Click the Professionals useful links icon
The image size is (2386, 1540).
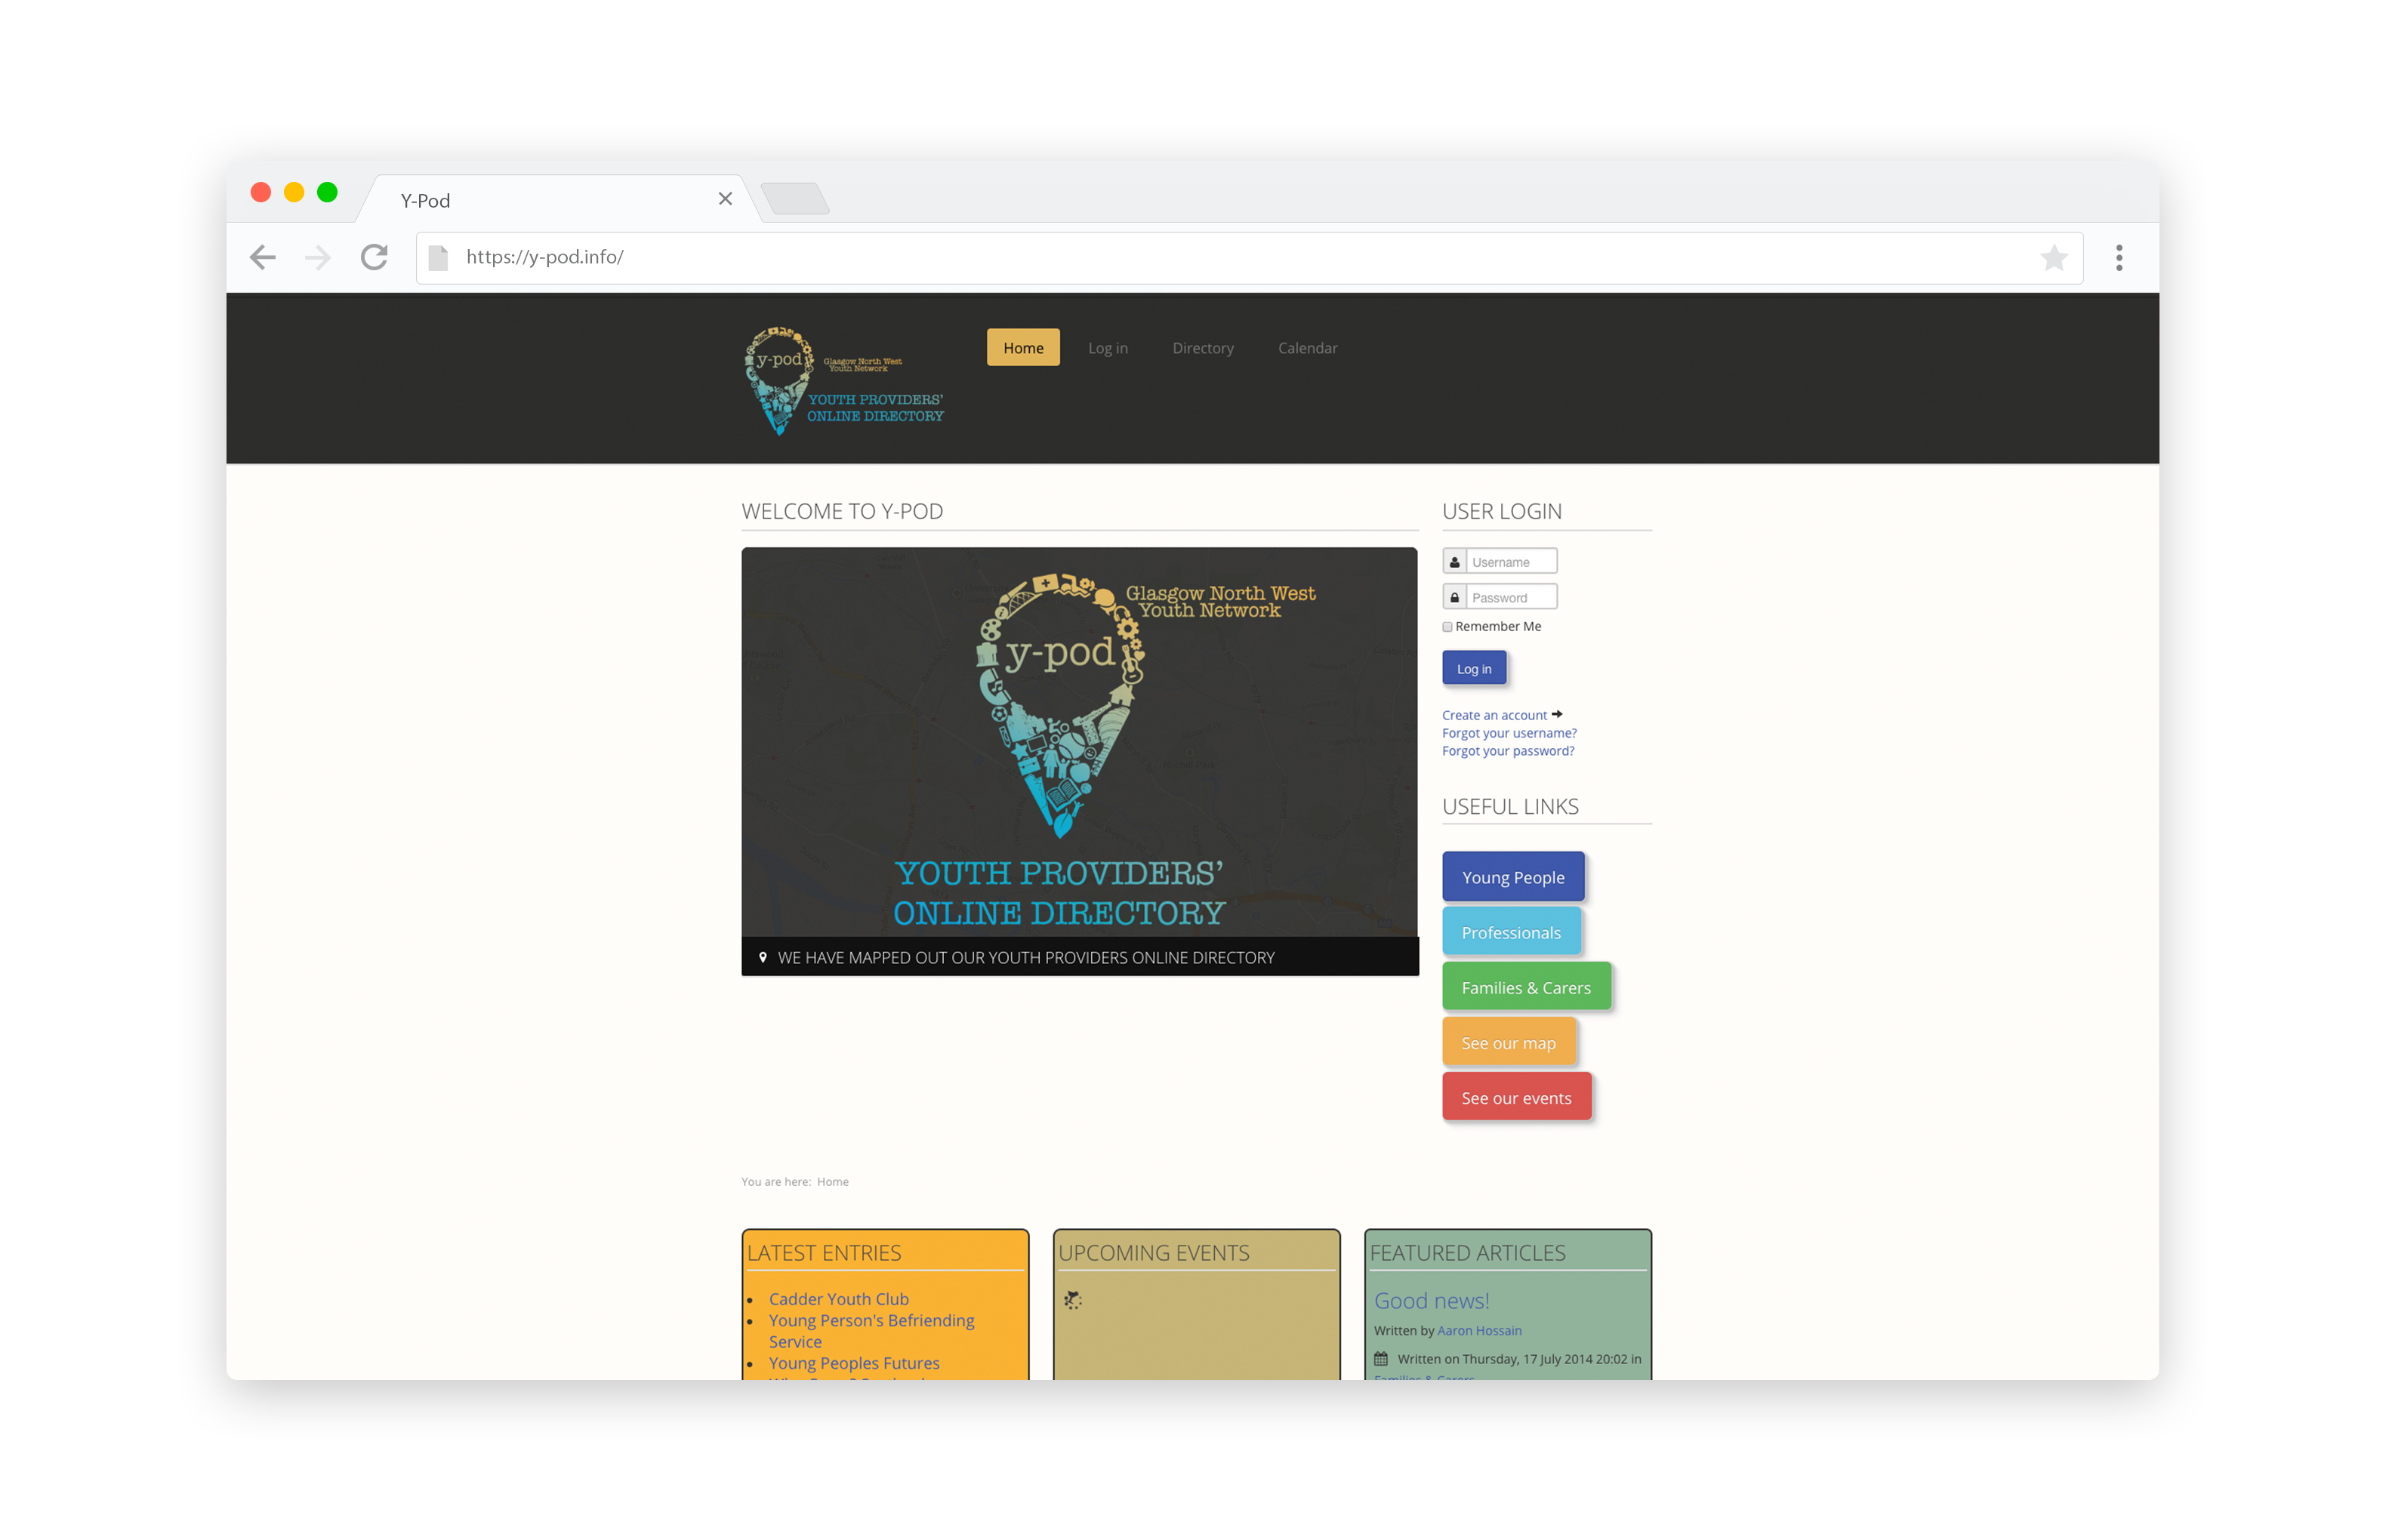[1509, 932]
